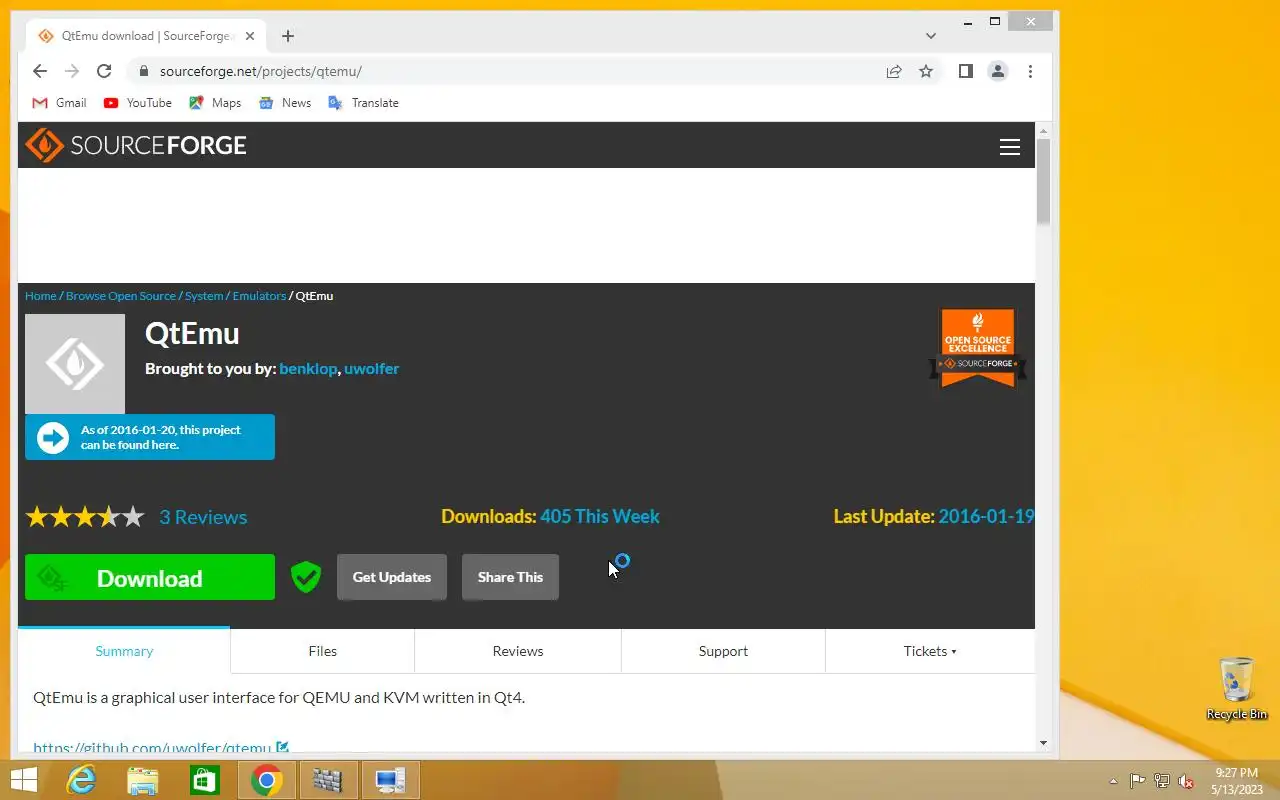Click the share page icon in the address bar
The image size is (1280, 800).
(x=894, y=71)
